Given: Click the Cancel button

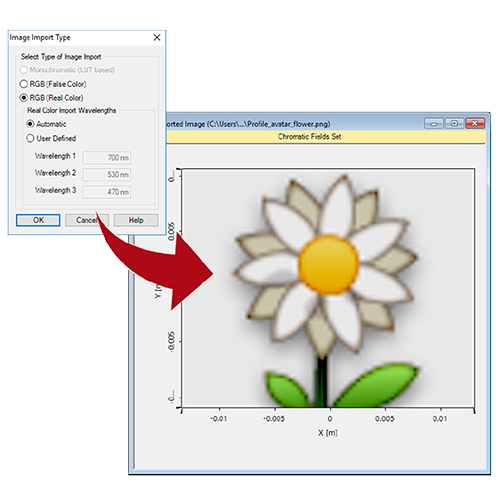Looking at the screenshot, I should (87, 220).
